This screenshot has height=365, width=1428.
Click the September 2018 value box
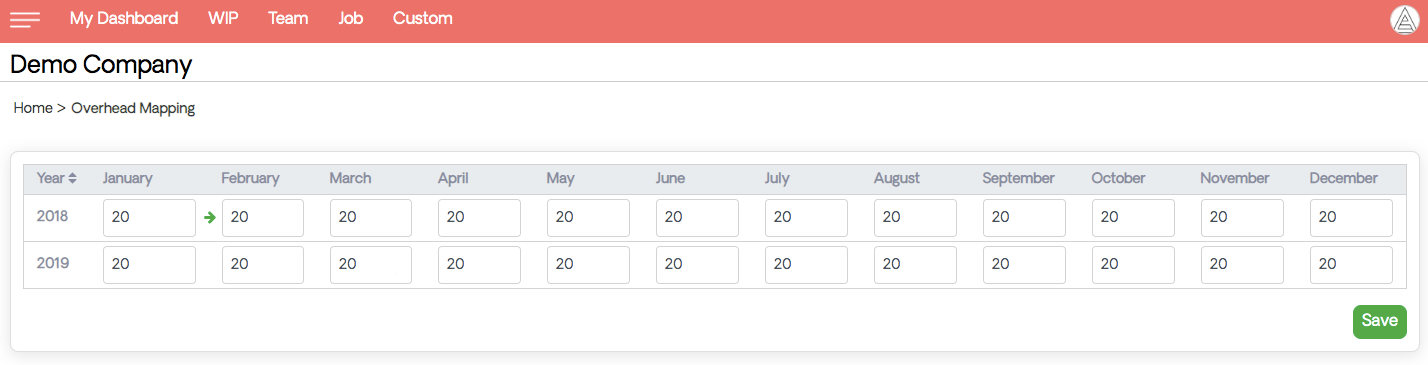tap(1024, 218)
